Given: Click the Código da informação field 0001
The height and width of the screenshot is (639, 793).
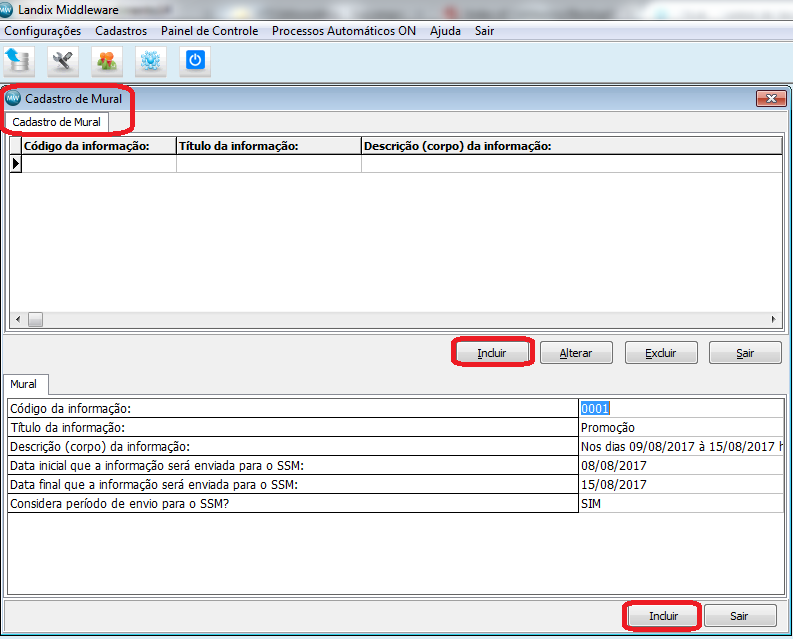Looking at the screenshot, I should pos(681,408).
